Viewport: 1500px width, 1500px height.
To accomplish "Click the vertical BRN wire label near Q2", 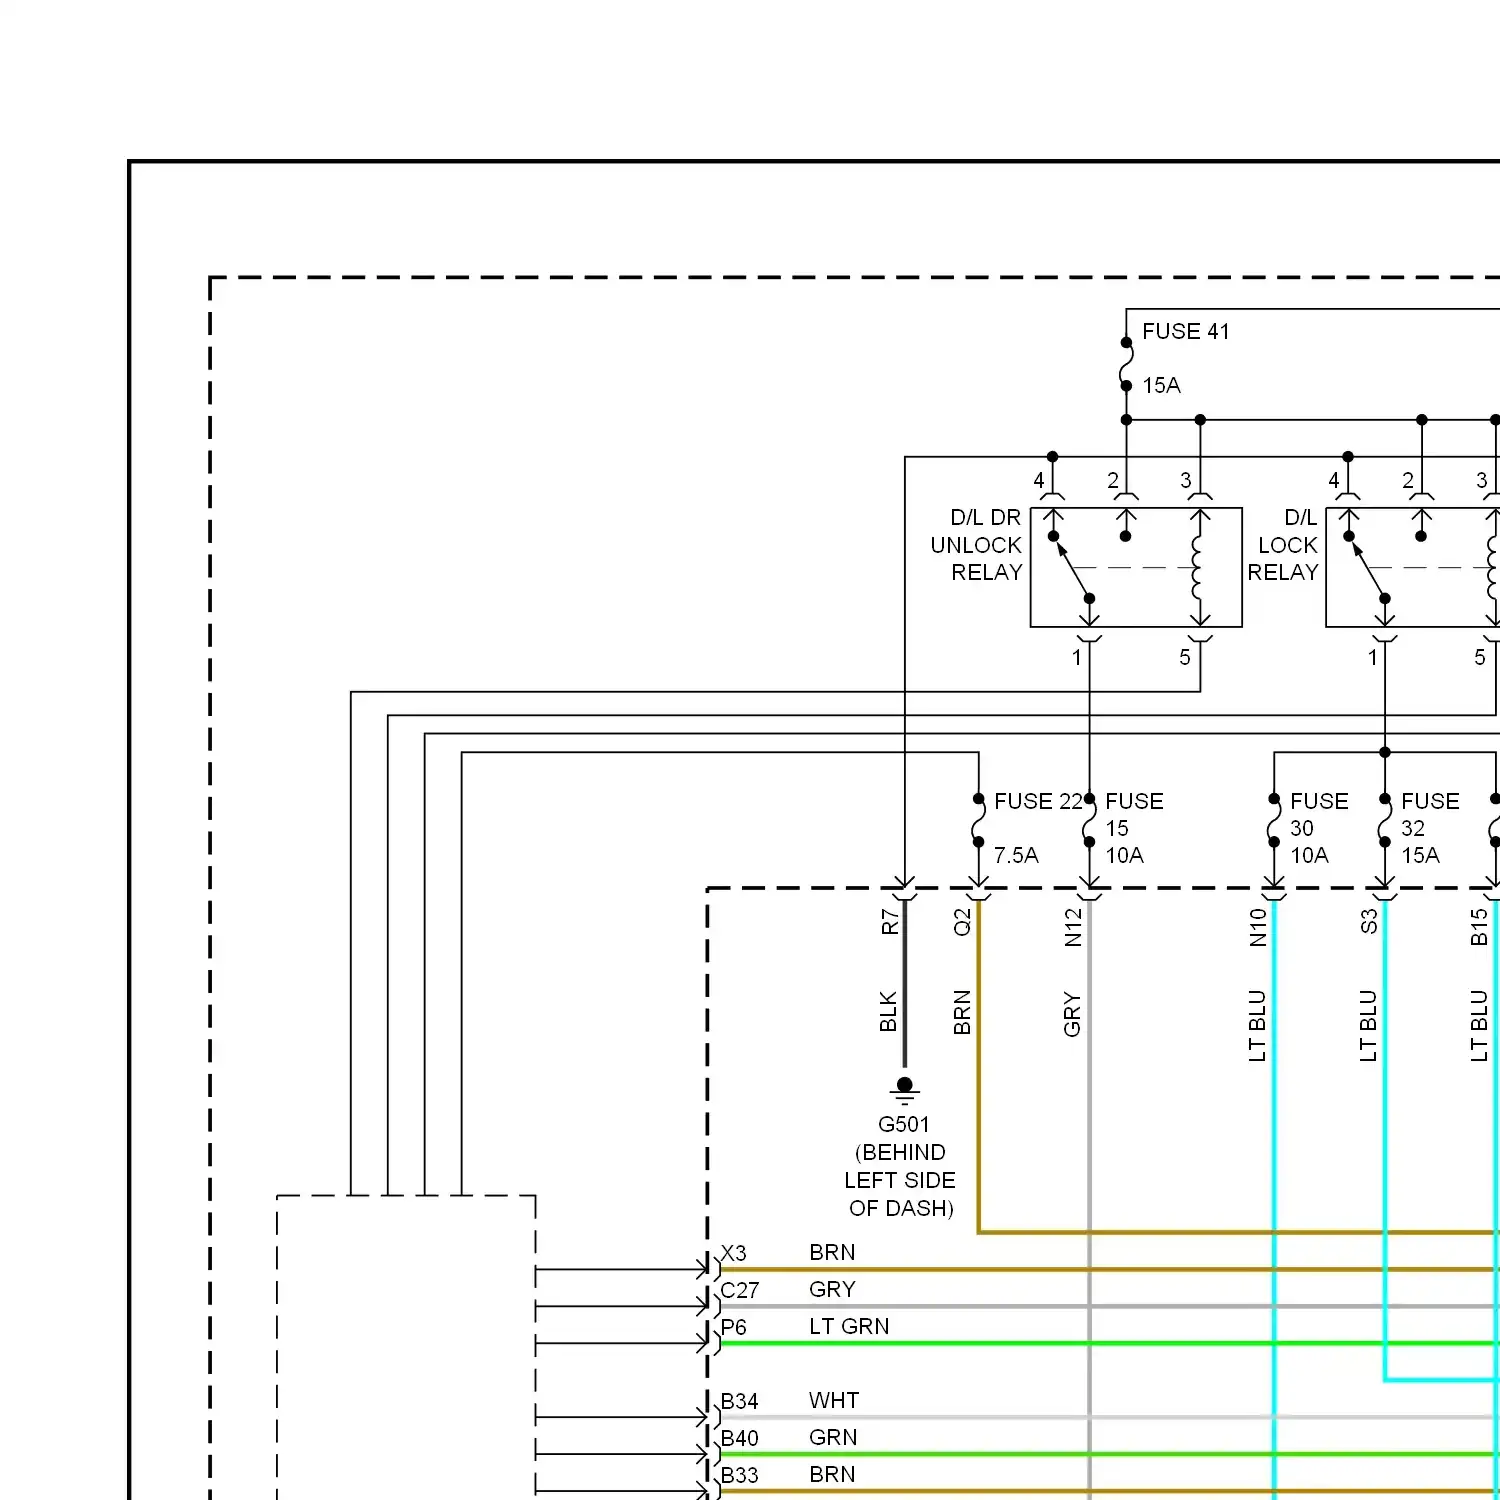I will [962, 1012].
